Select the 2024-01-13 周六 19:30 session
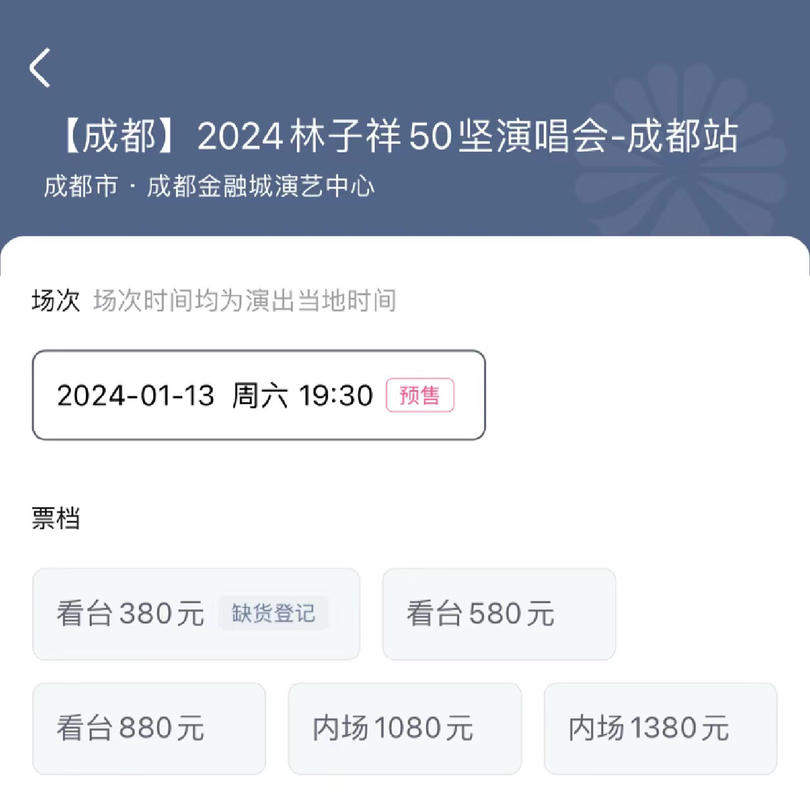This screenshot has width=810, height=794. (x=259, y=395)
